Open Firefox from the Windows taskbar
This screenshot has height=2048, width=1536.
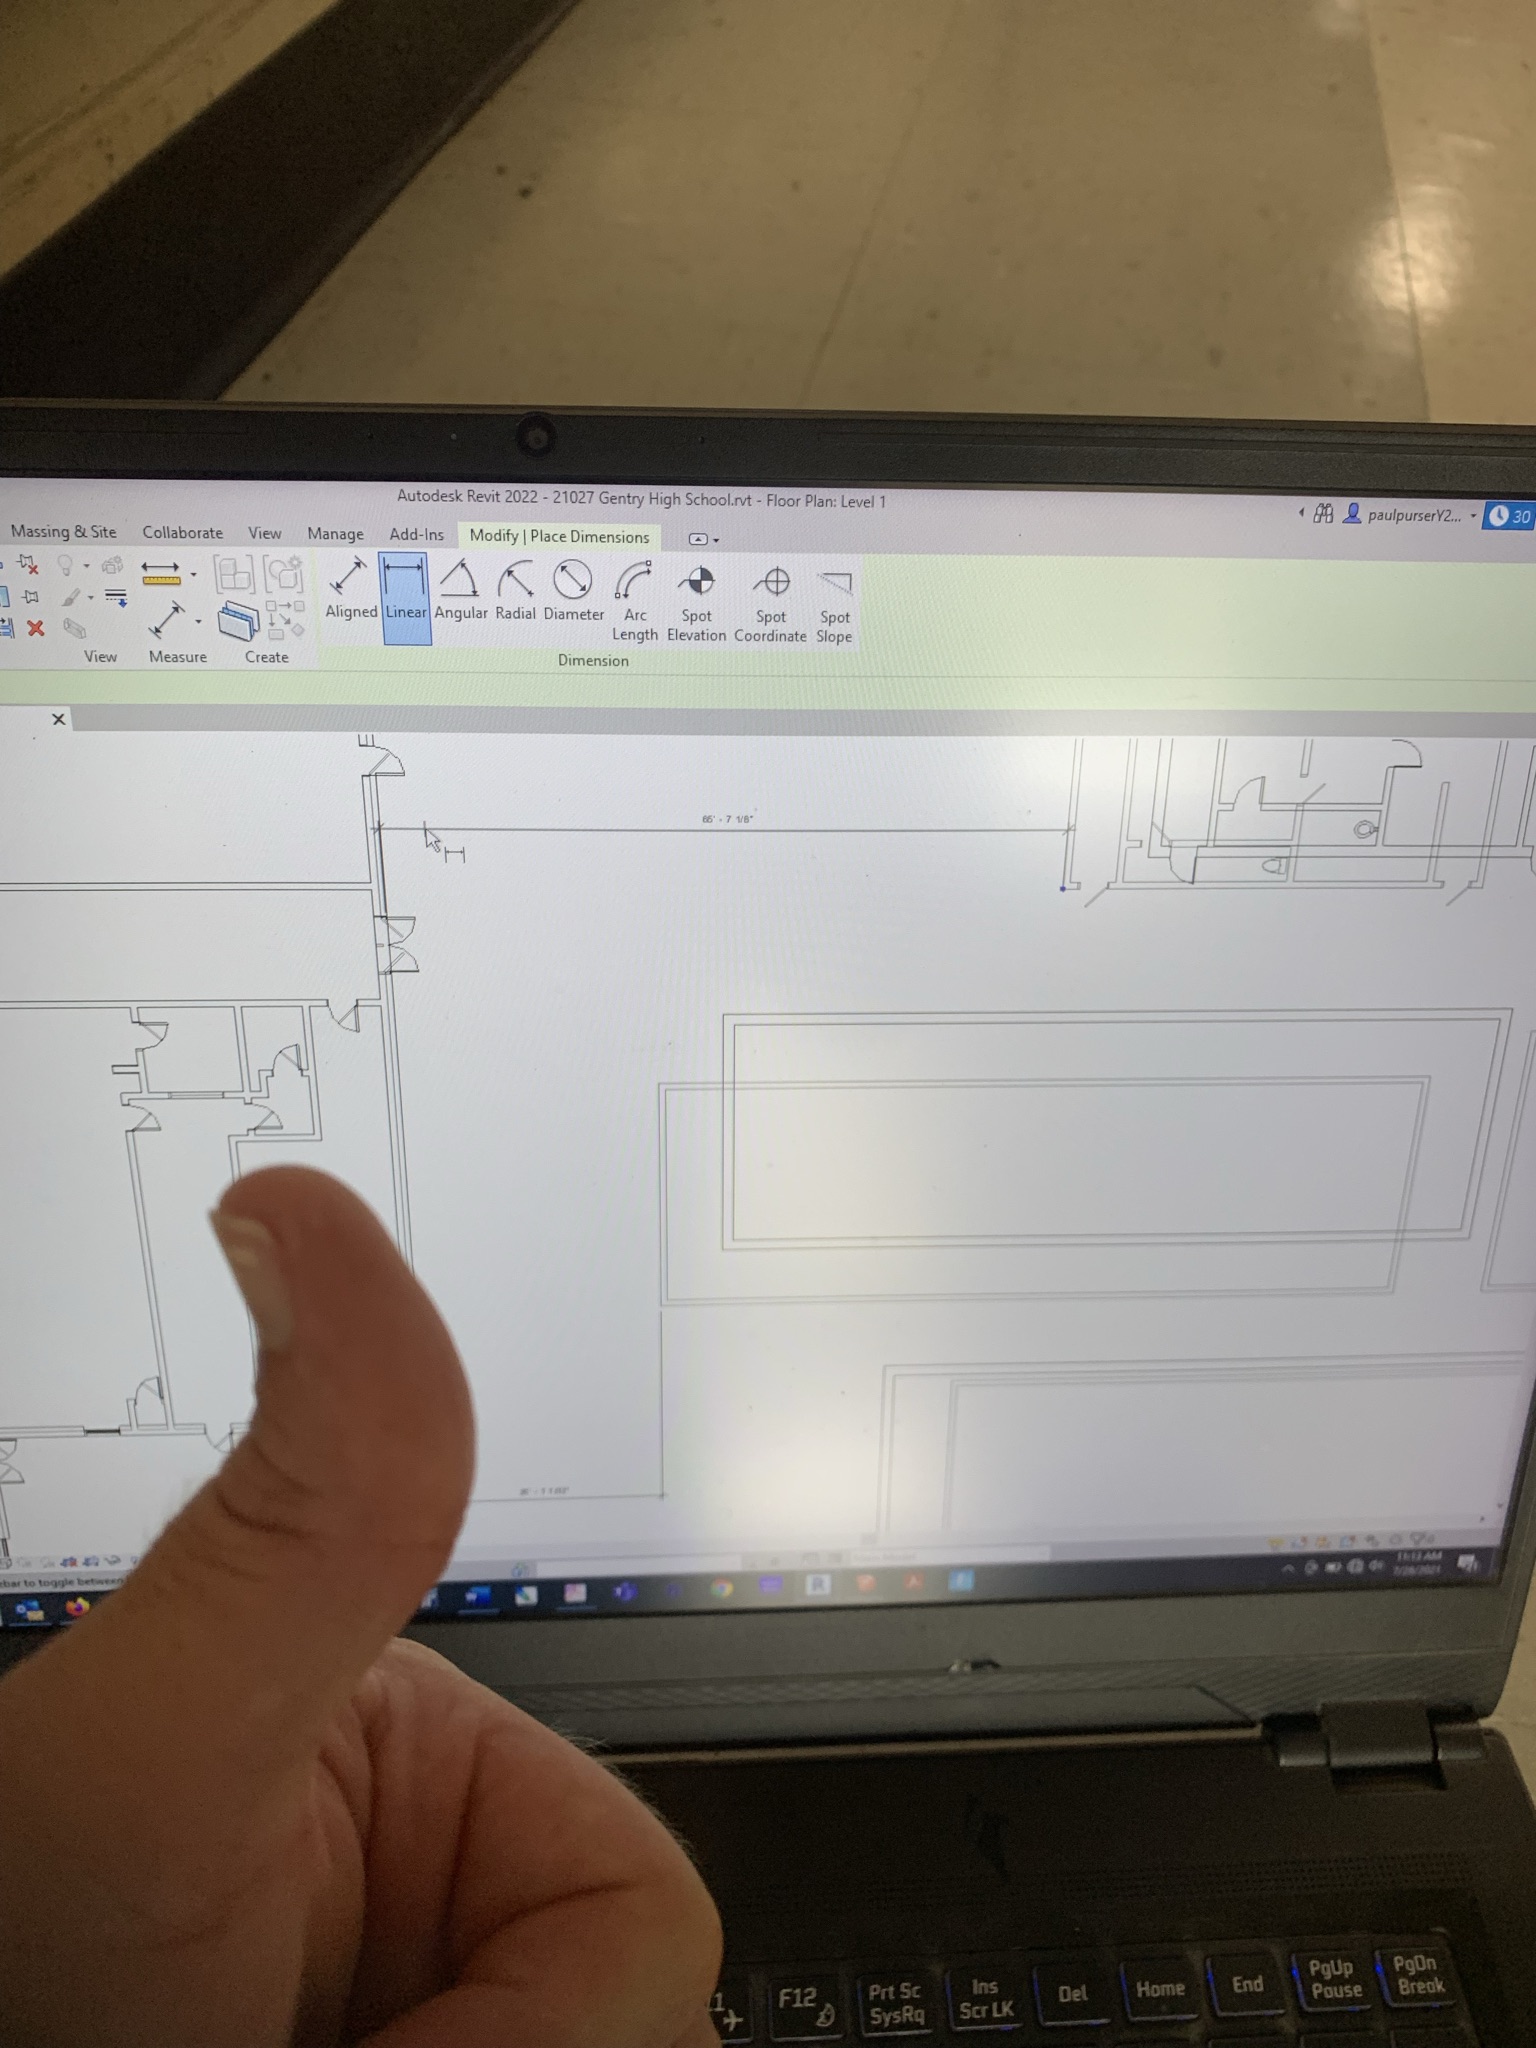pos(77,1608)
